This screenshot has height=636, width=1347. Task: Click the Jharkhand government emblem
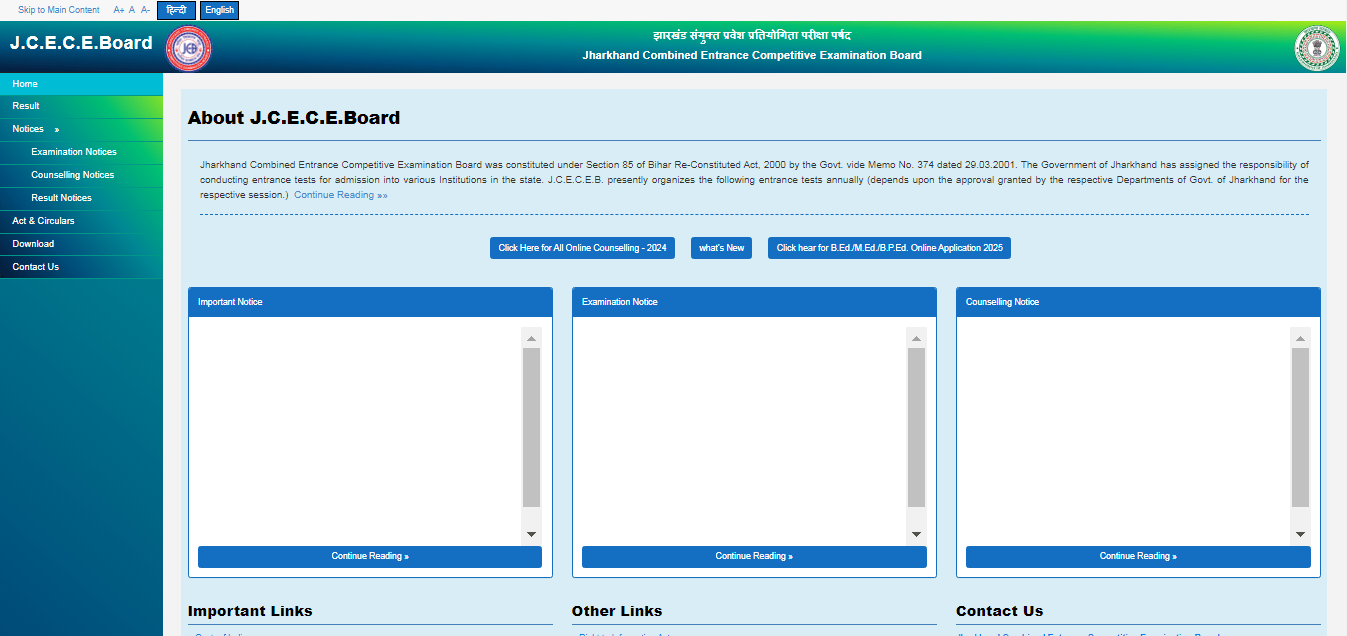click(1316, 48)
